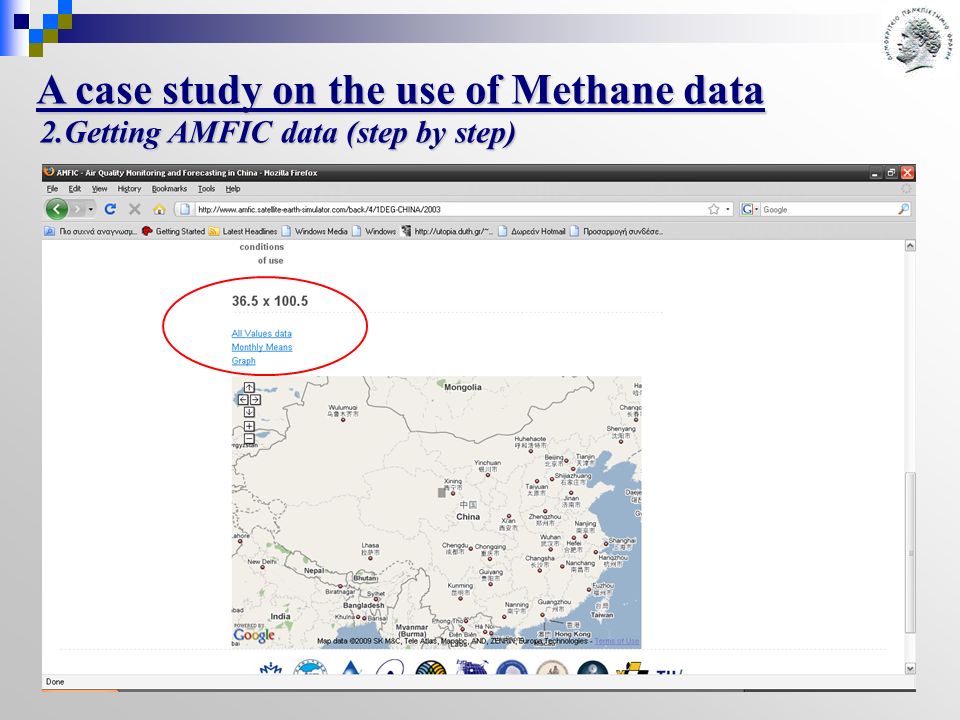Click into the Google search box
The width and height of the screenshot is (960, 720).
pyautogui.click(x=828, y=209)
